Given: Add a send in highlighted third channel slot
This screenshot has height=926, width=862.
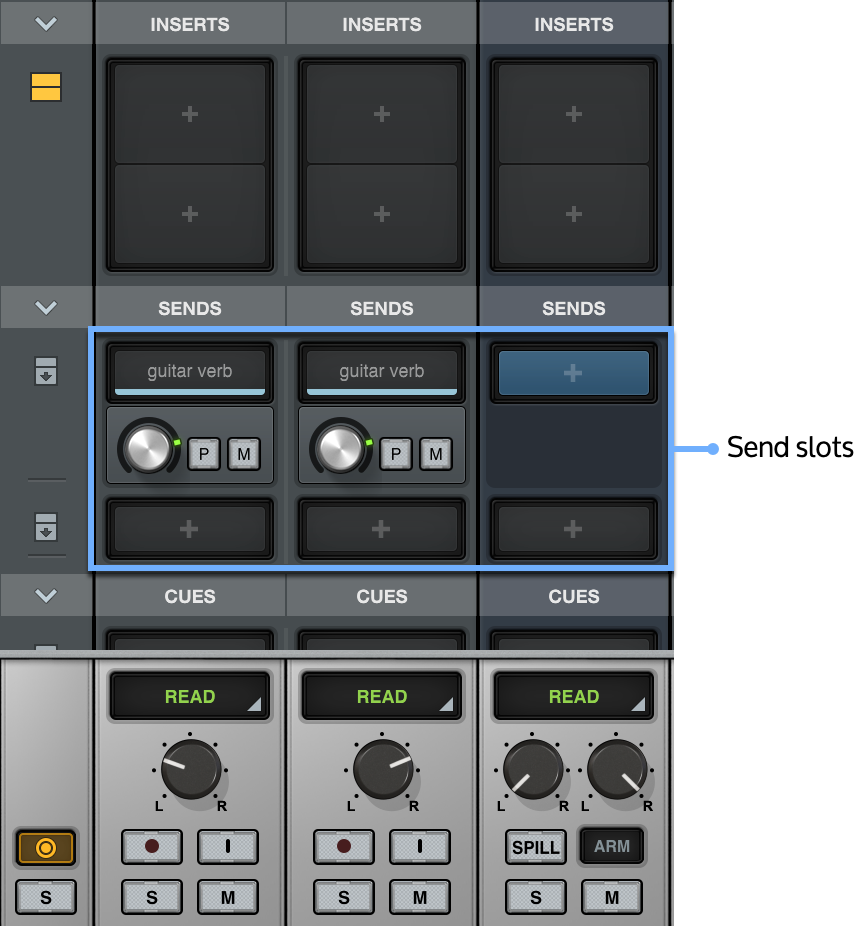Looking at the screenshot, I should coord(573,373).
